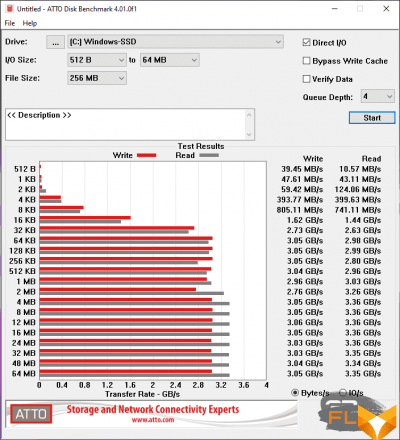Screen dimensions: 400x440
Task: Click the Description box scroll-down arrow
Action: coord(249,134)
